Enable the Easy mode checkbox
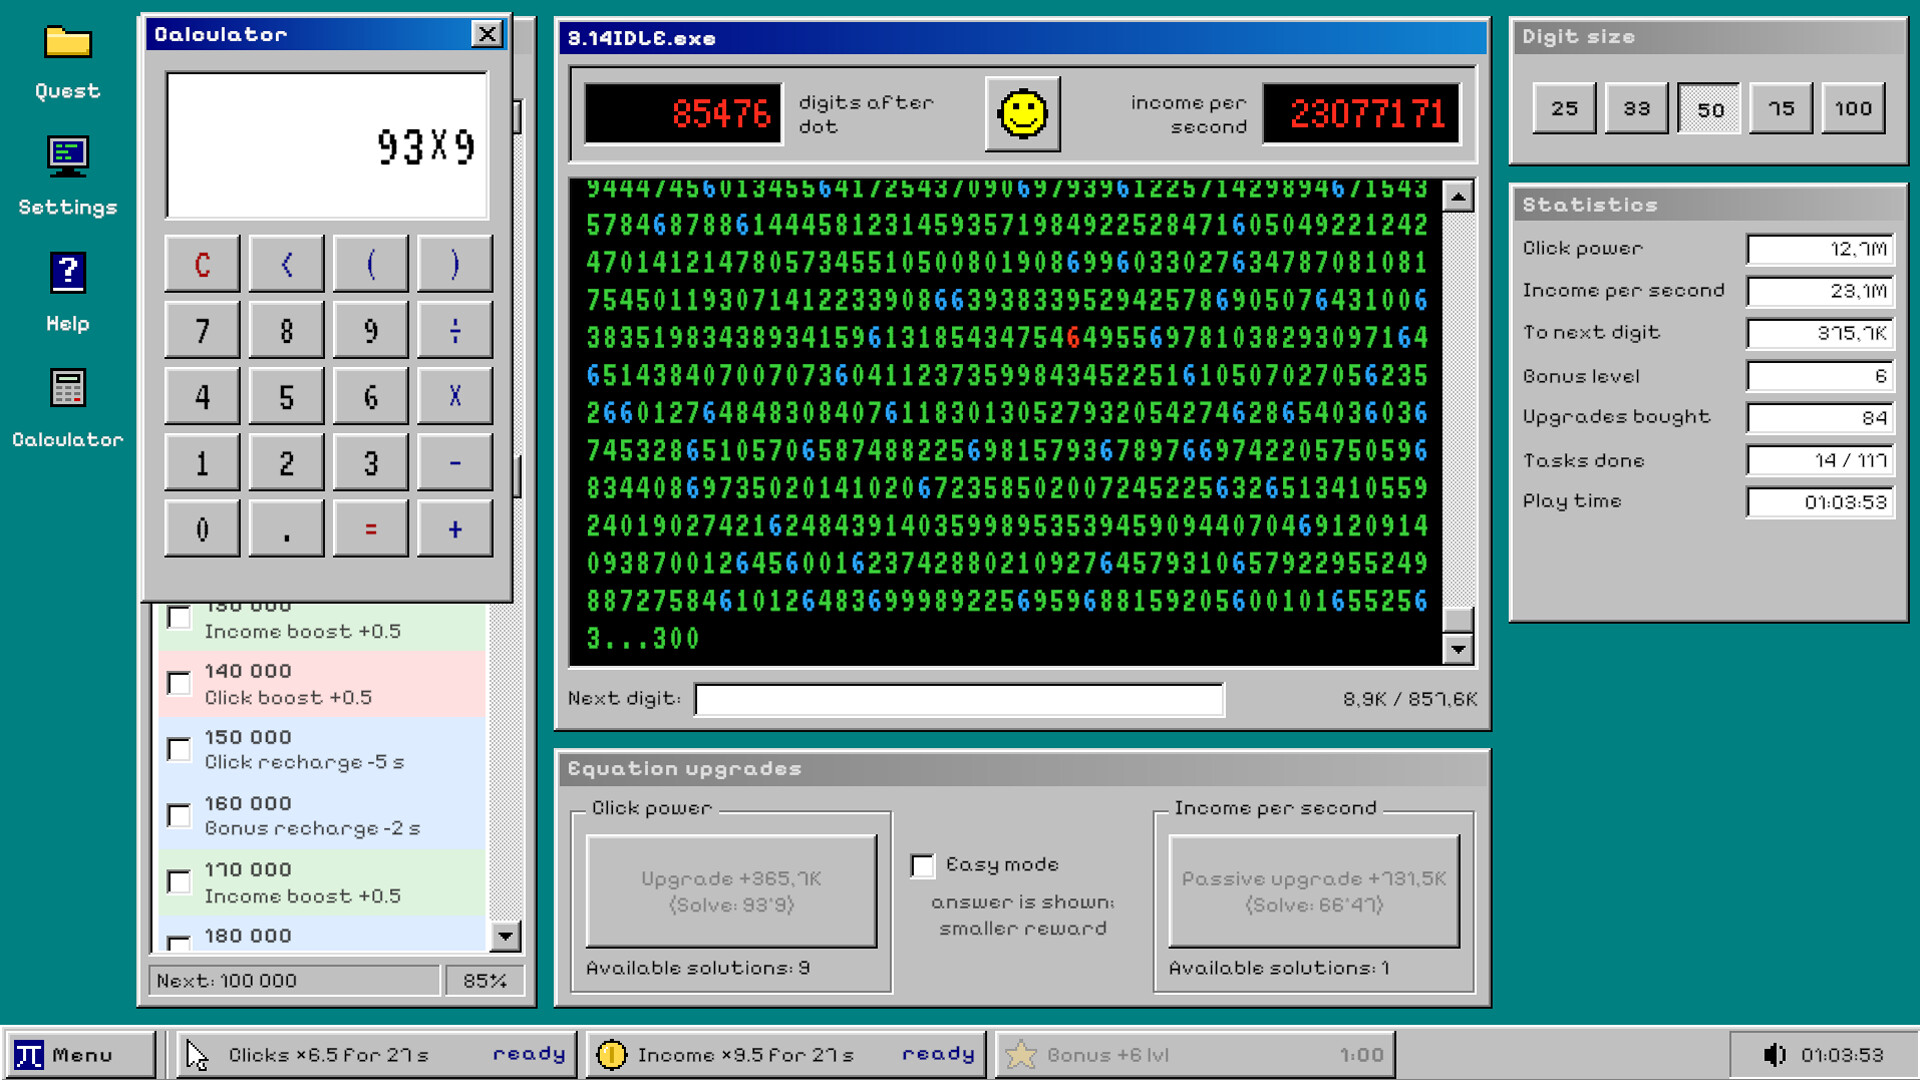 (x=922, y=865)
